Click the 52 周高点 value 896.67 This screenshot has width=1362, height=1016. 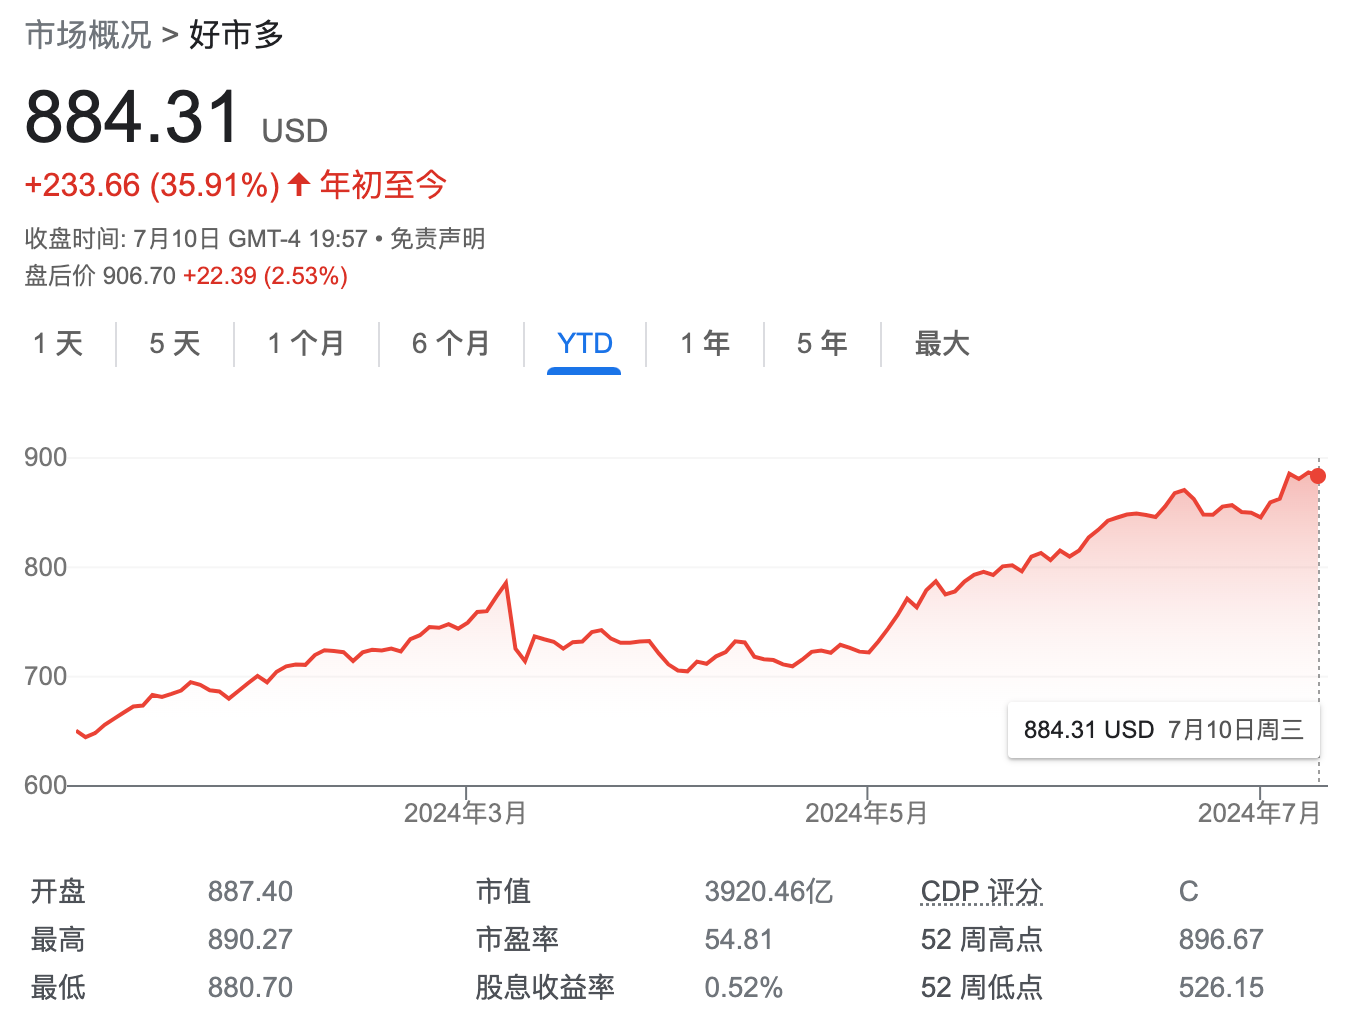click(1221, 939)
